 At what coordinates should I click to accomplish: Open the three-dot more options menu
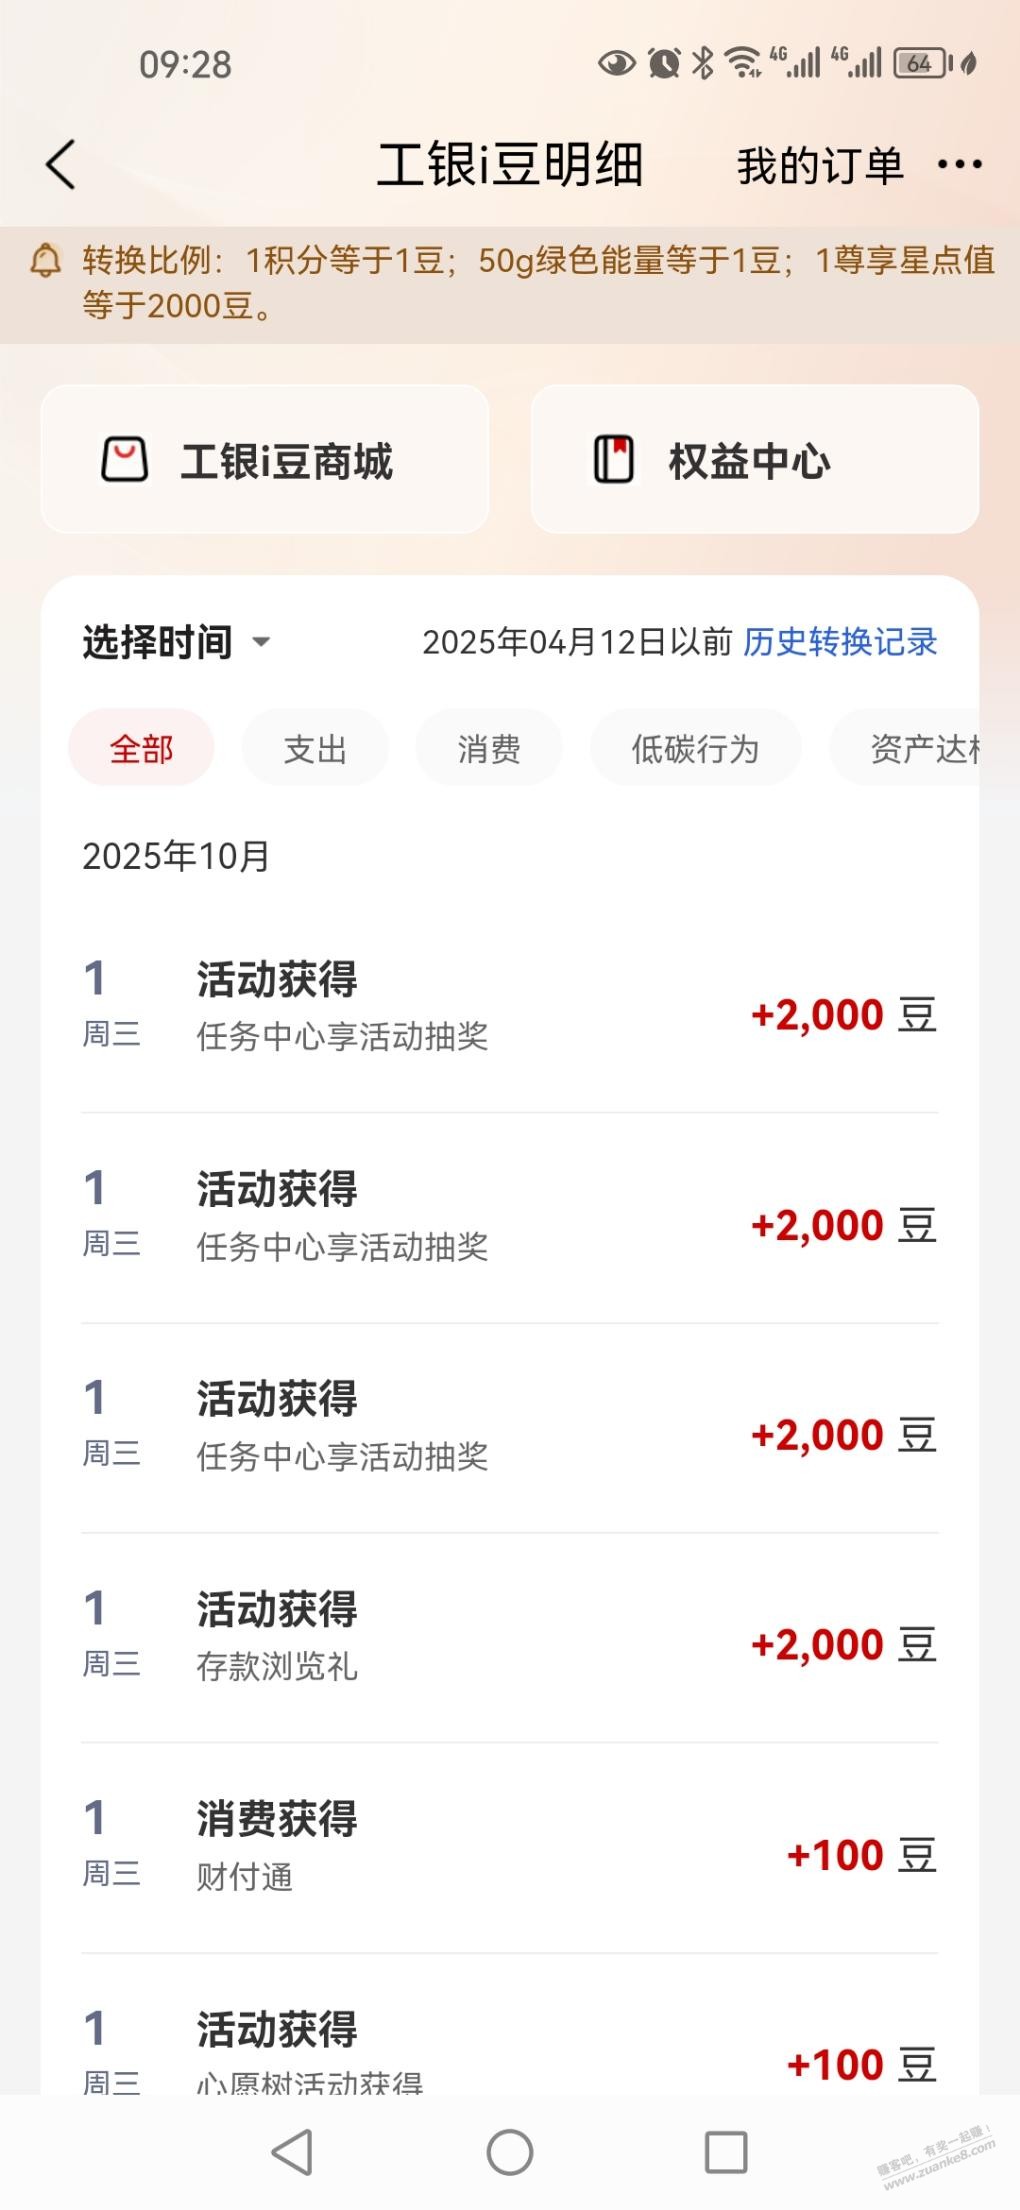pos(959,165)
